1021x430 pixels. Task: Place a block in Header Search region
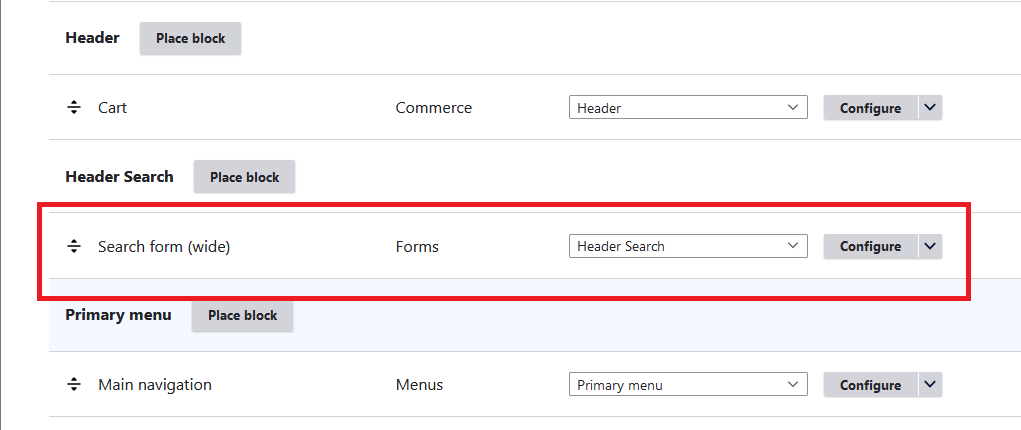[x=244, y=177]
